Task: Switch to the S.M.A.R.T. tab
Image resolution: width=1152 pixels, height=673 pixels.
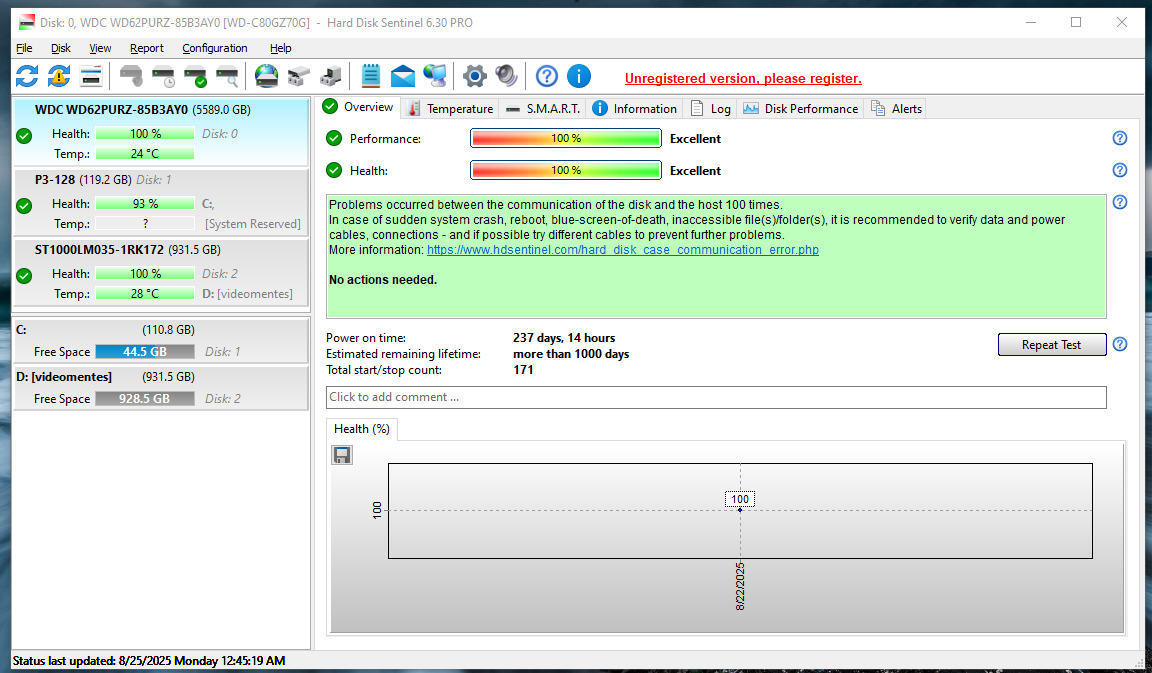Action: pyautogui.click(x=543, y=109)
